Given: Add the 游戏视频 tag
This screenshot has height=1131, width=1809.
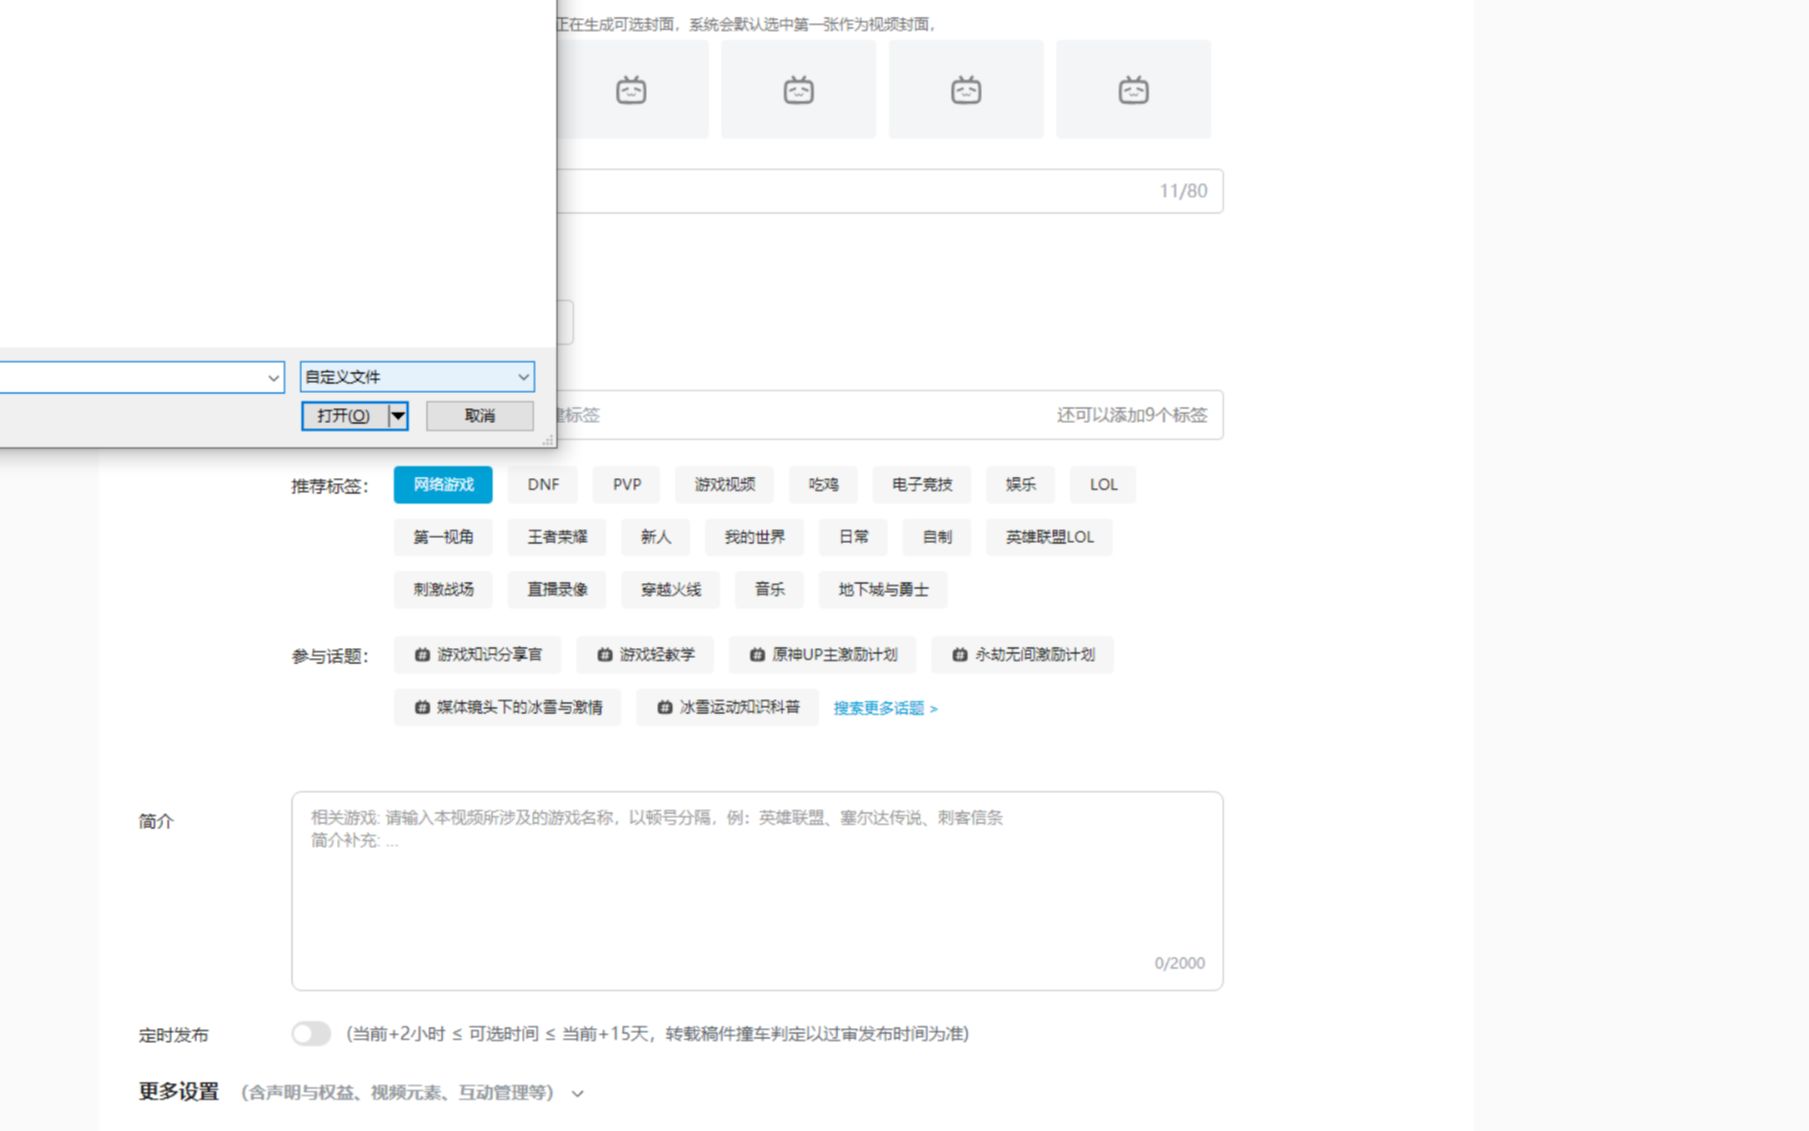Looking at the screenshot, I should 725,485.
